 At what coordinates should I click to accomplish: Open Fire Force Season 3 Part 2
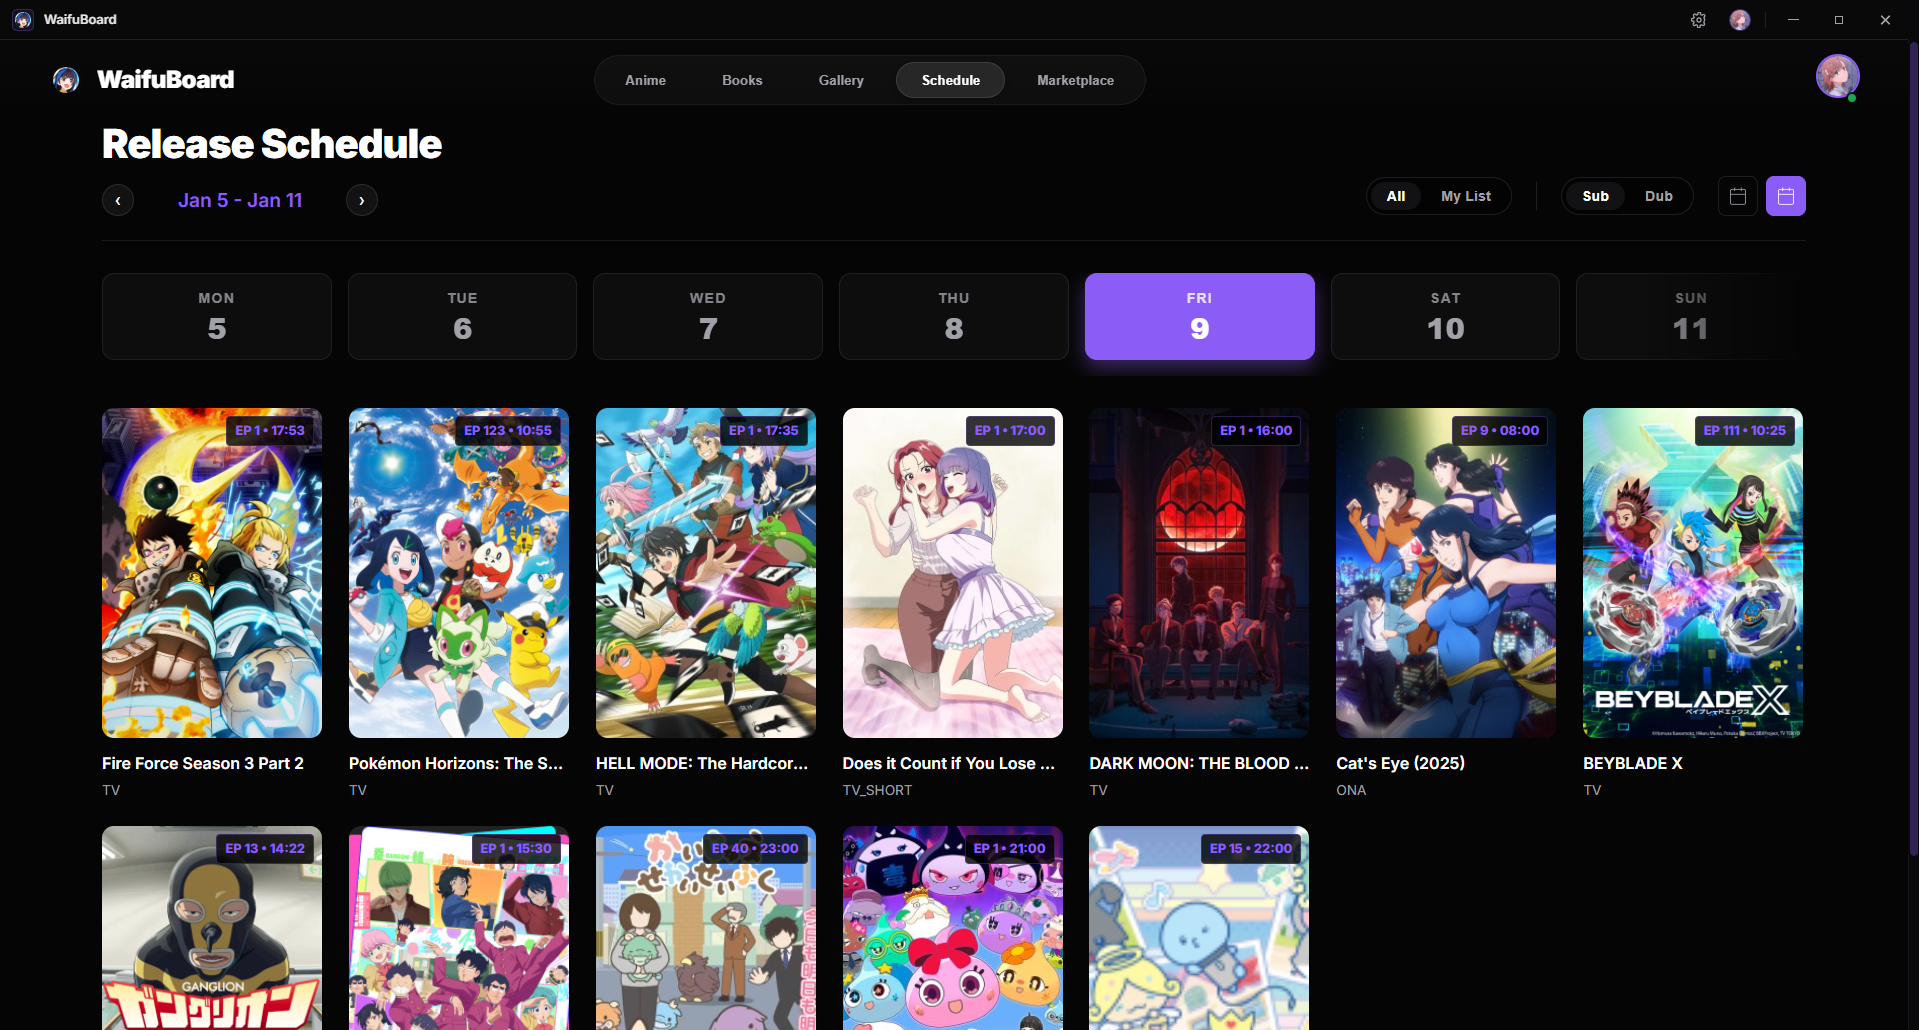(x=211, y=573)
